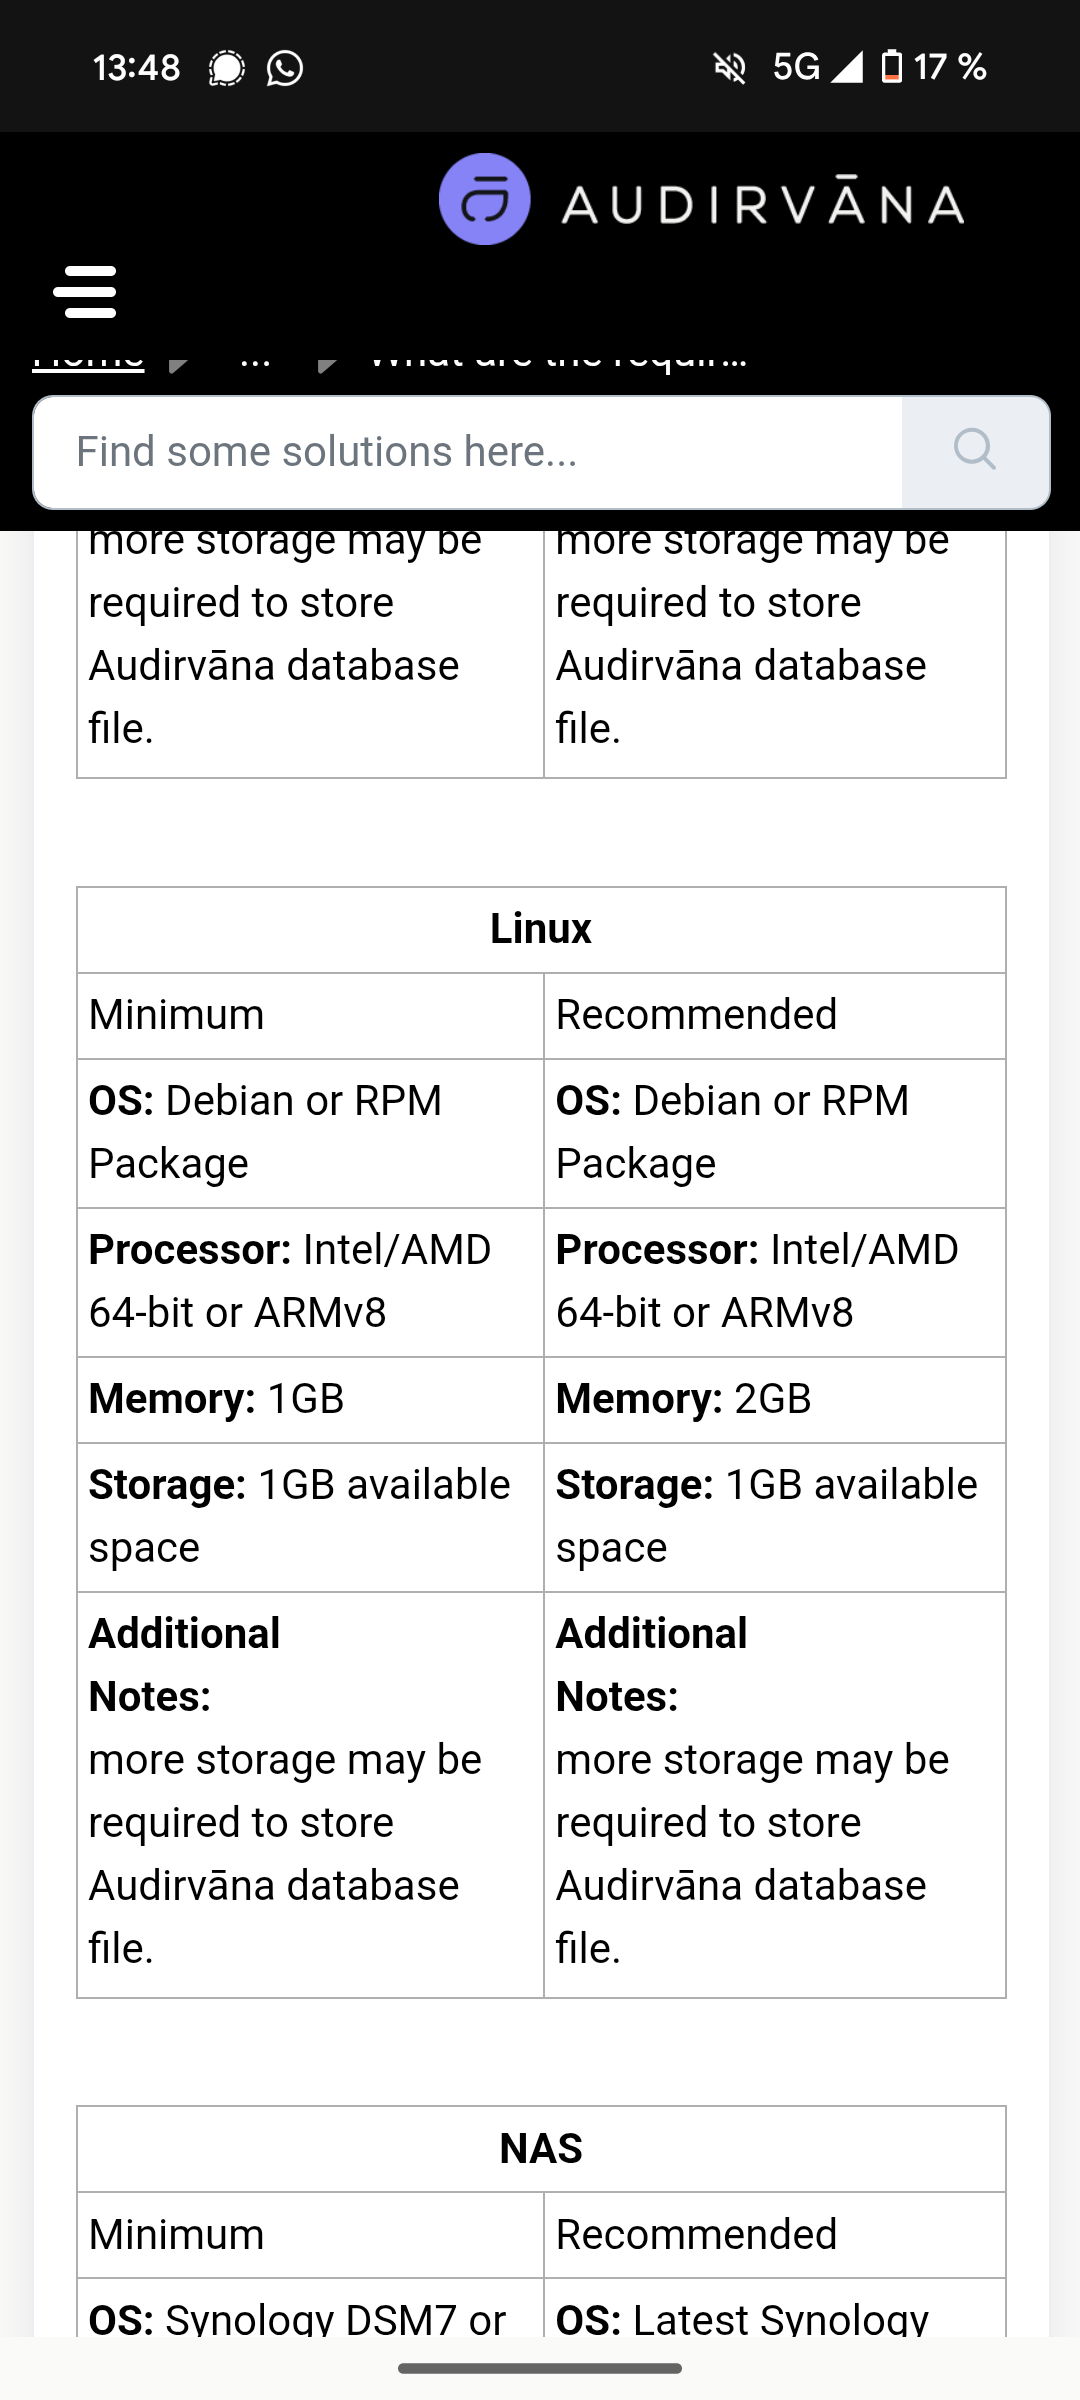1080x2400 pixels.
Task: Tap the WhatsApp notification icon
Action: (285, 68)
